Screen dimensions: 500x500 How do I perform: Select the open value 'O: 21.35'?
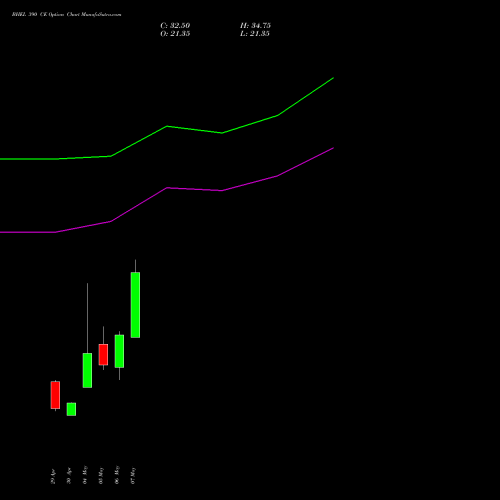point(175,34)
